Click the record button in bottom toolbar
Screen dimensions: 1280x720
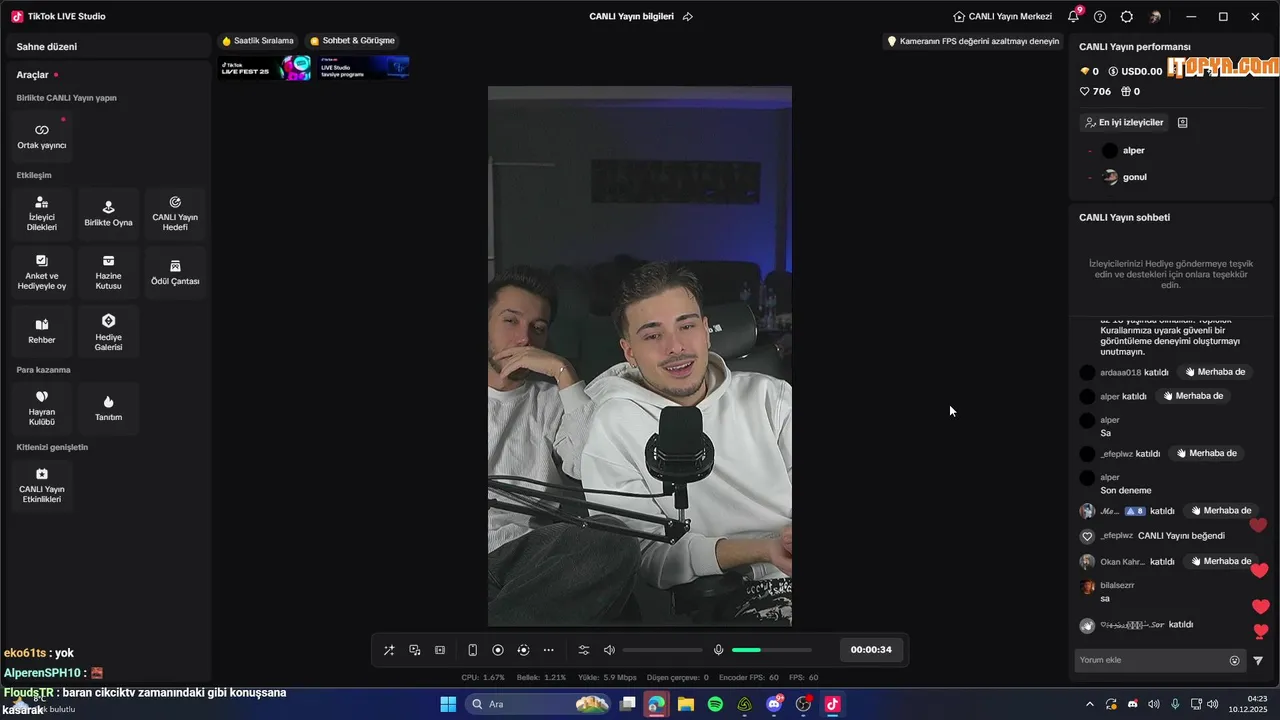coord(498,650)
